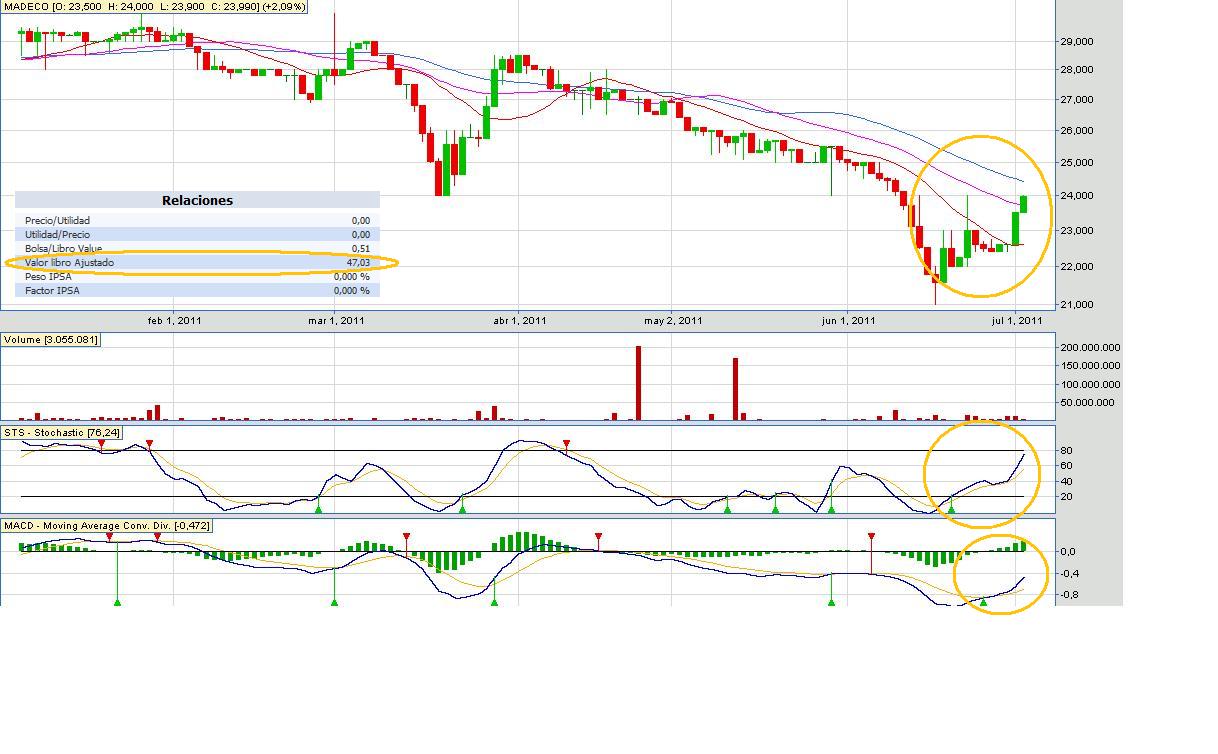Select the Utilidad/Precio row label

57,235
